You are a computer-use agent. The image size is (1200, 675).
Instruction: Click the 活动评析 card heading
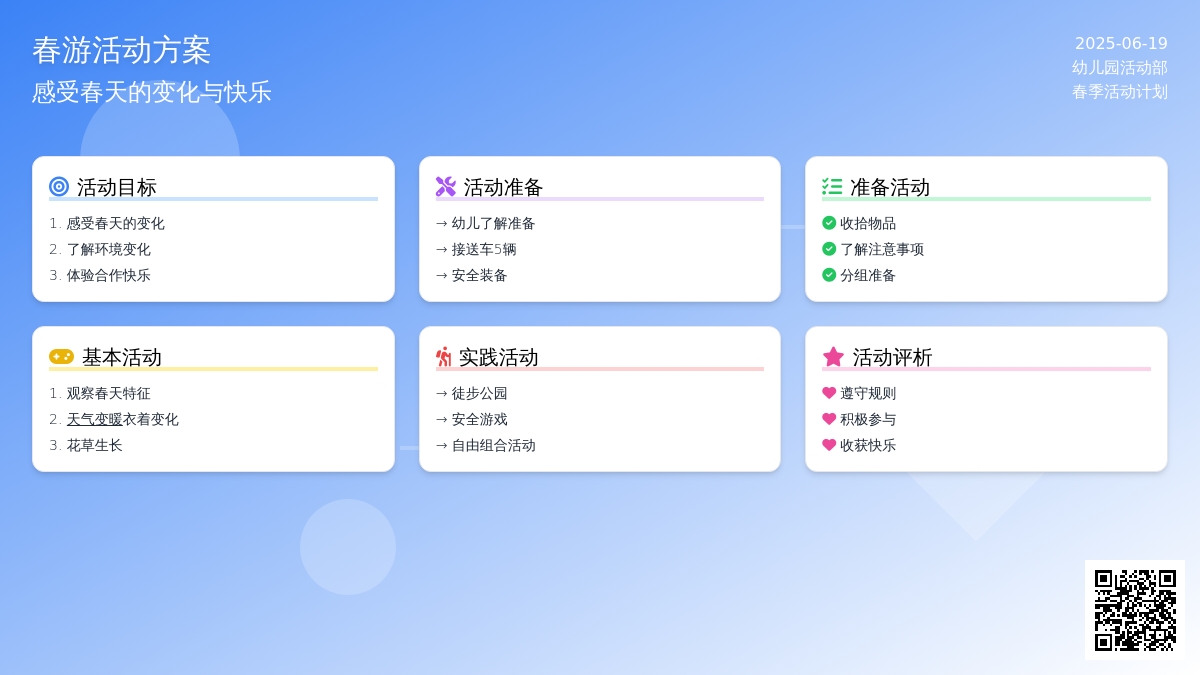tap(892, 357)
